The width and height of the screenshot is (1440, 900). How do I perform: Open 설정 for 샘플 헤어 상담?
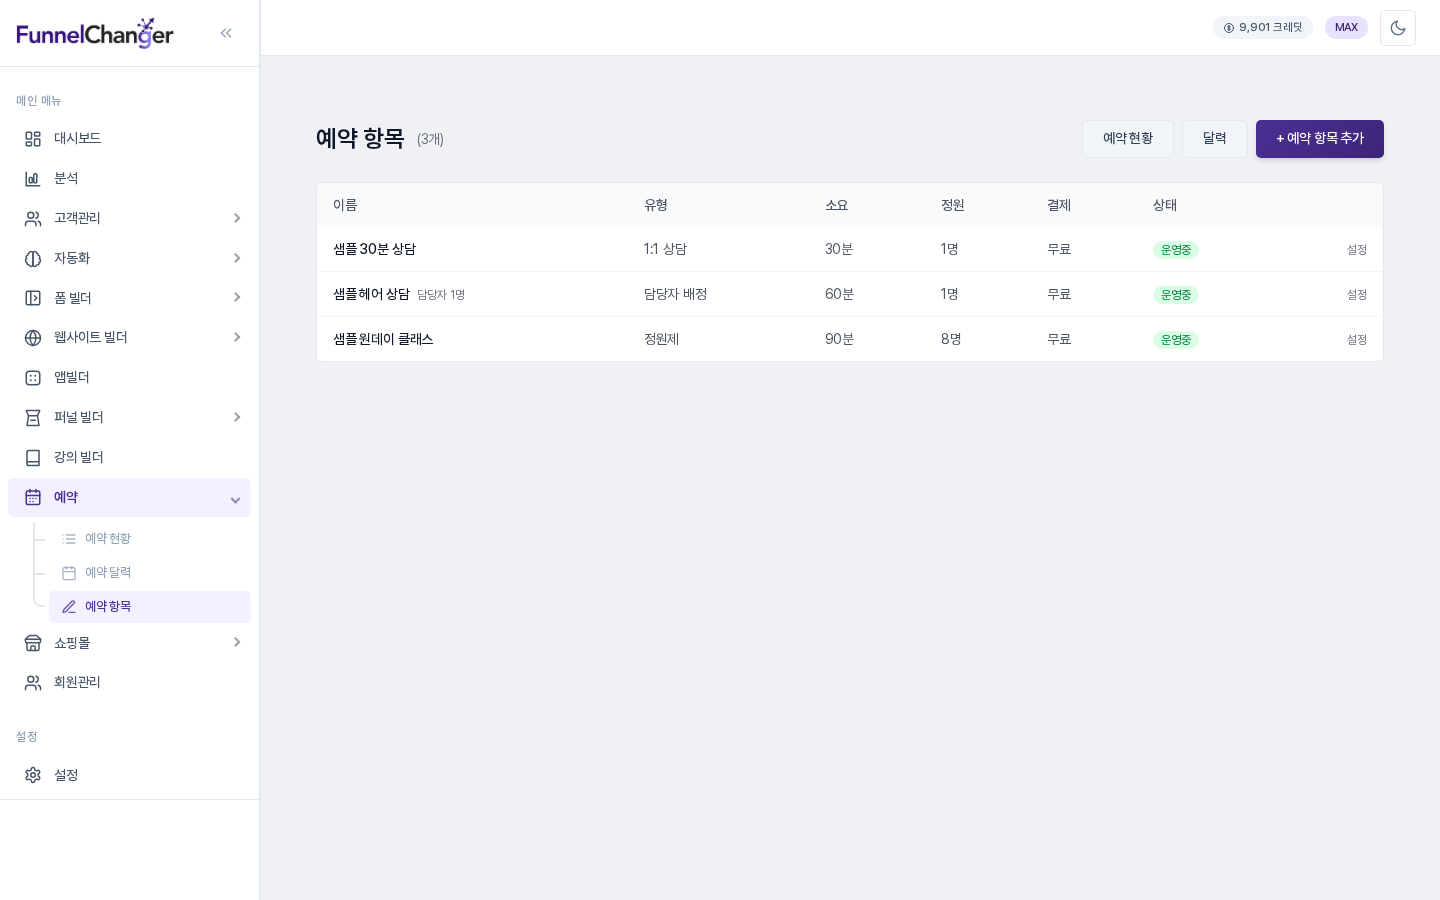tap(1357, 295)
